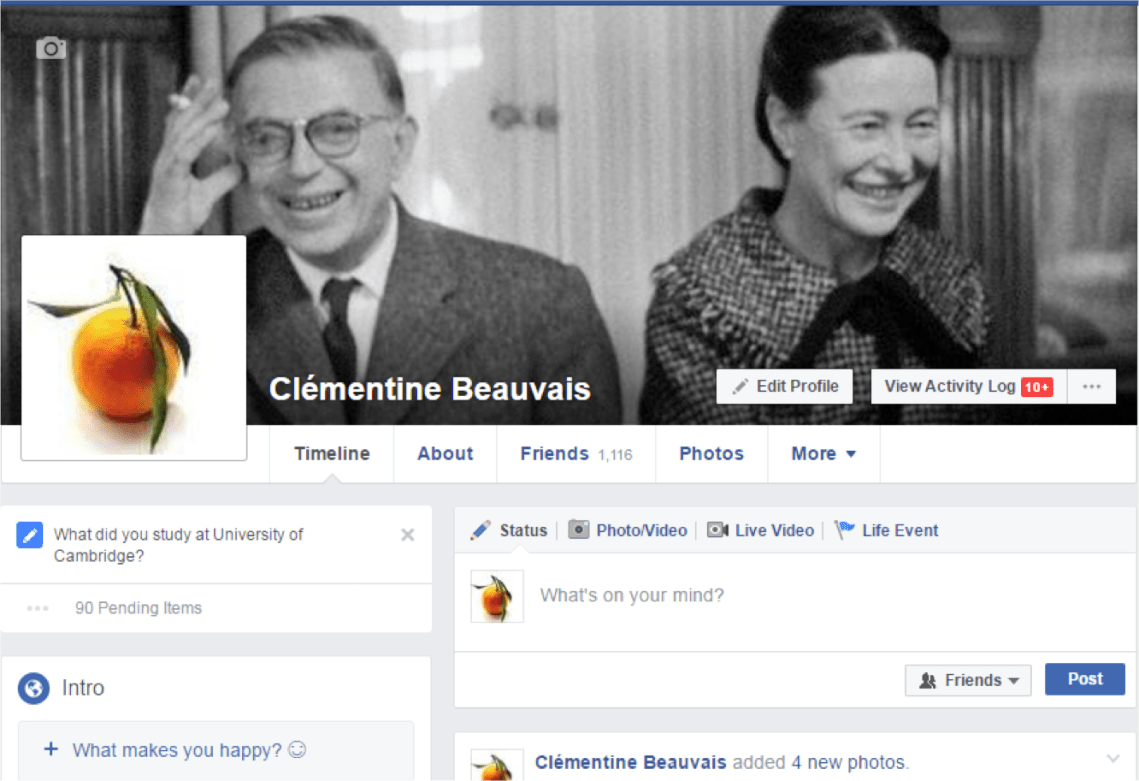Screen dimensions: 1139x781
Task: Click the blue pencil edit icon
Action: click(x=30, y=535)
